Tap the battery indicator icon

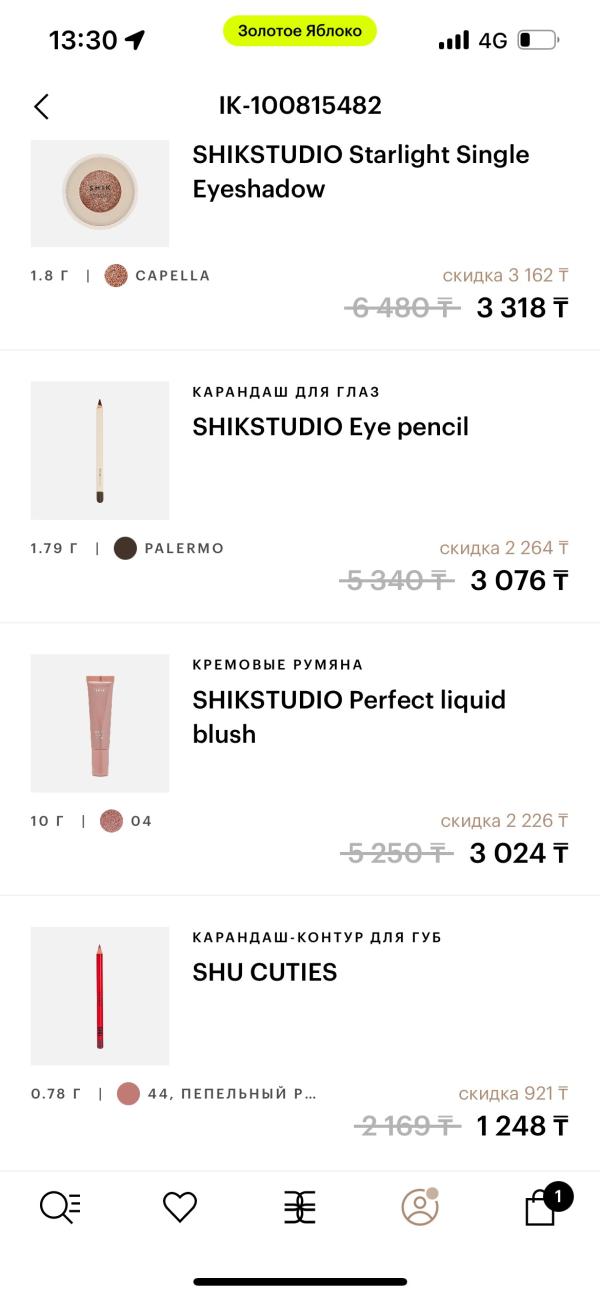point(539,40)
